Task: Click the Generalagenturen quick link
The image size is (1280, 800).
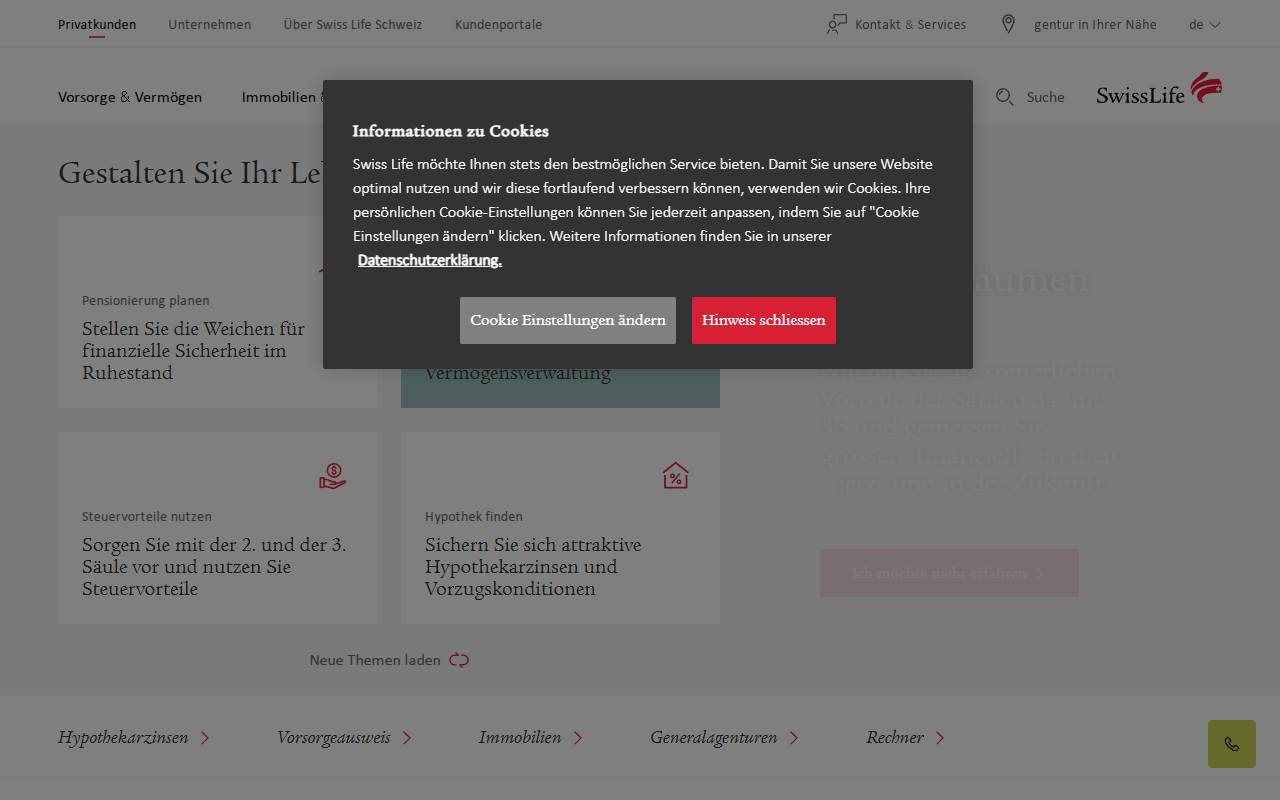Action: 713,737
